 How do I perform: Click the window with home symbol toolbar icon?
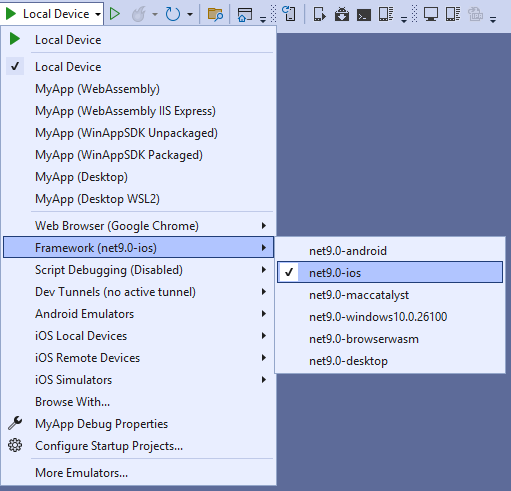pyautogui.click(x=245, y=15)
